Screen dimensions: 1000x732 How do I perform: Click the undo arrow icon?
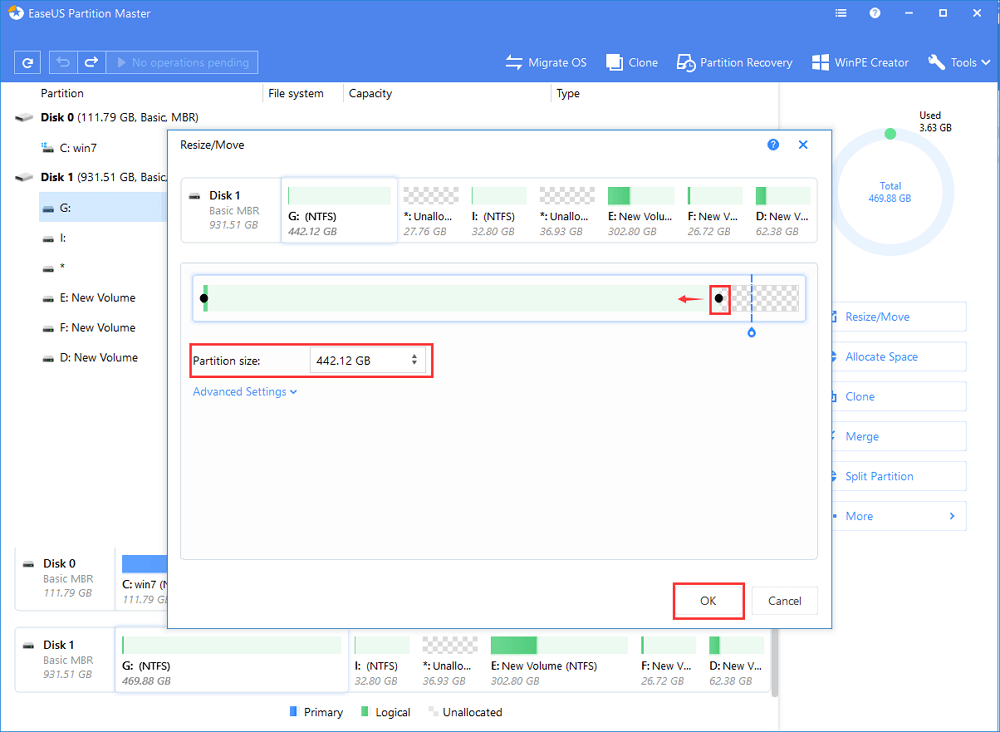[63, 62]
